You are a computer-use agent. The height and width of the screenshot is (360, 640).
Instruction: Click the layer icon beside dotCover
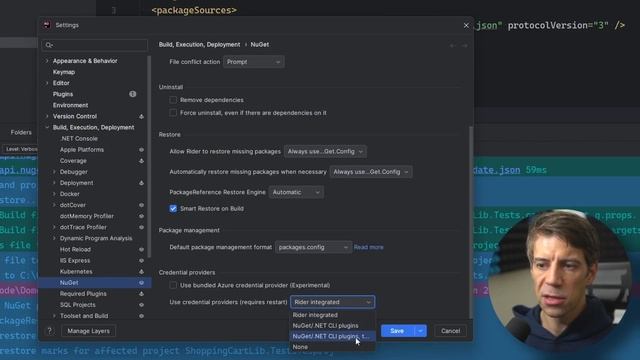click(x=141, y=205)
